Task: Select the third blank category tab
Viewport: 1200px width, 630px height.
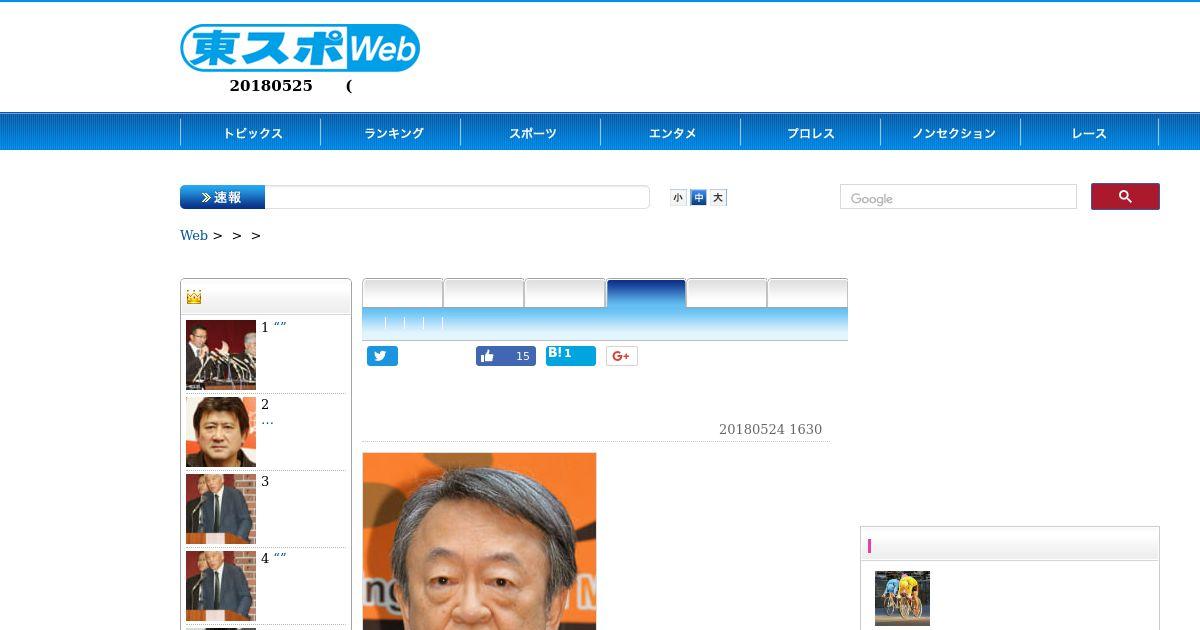Action: (565, 293)
